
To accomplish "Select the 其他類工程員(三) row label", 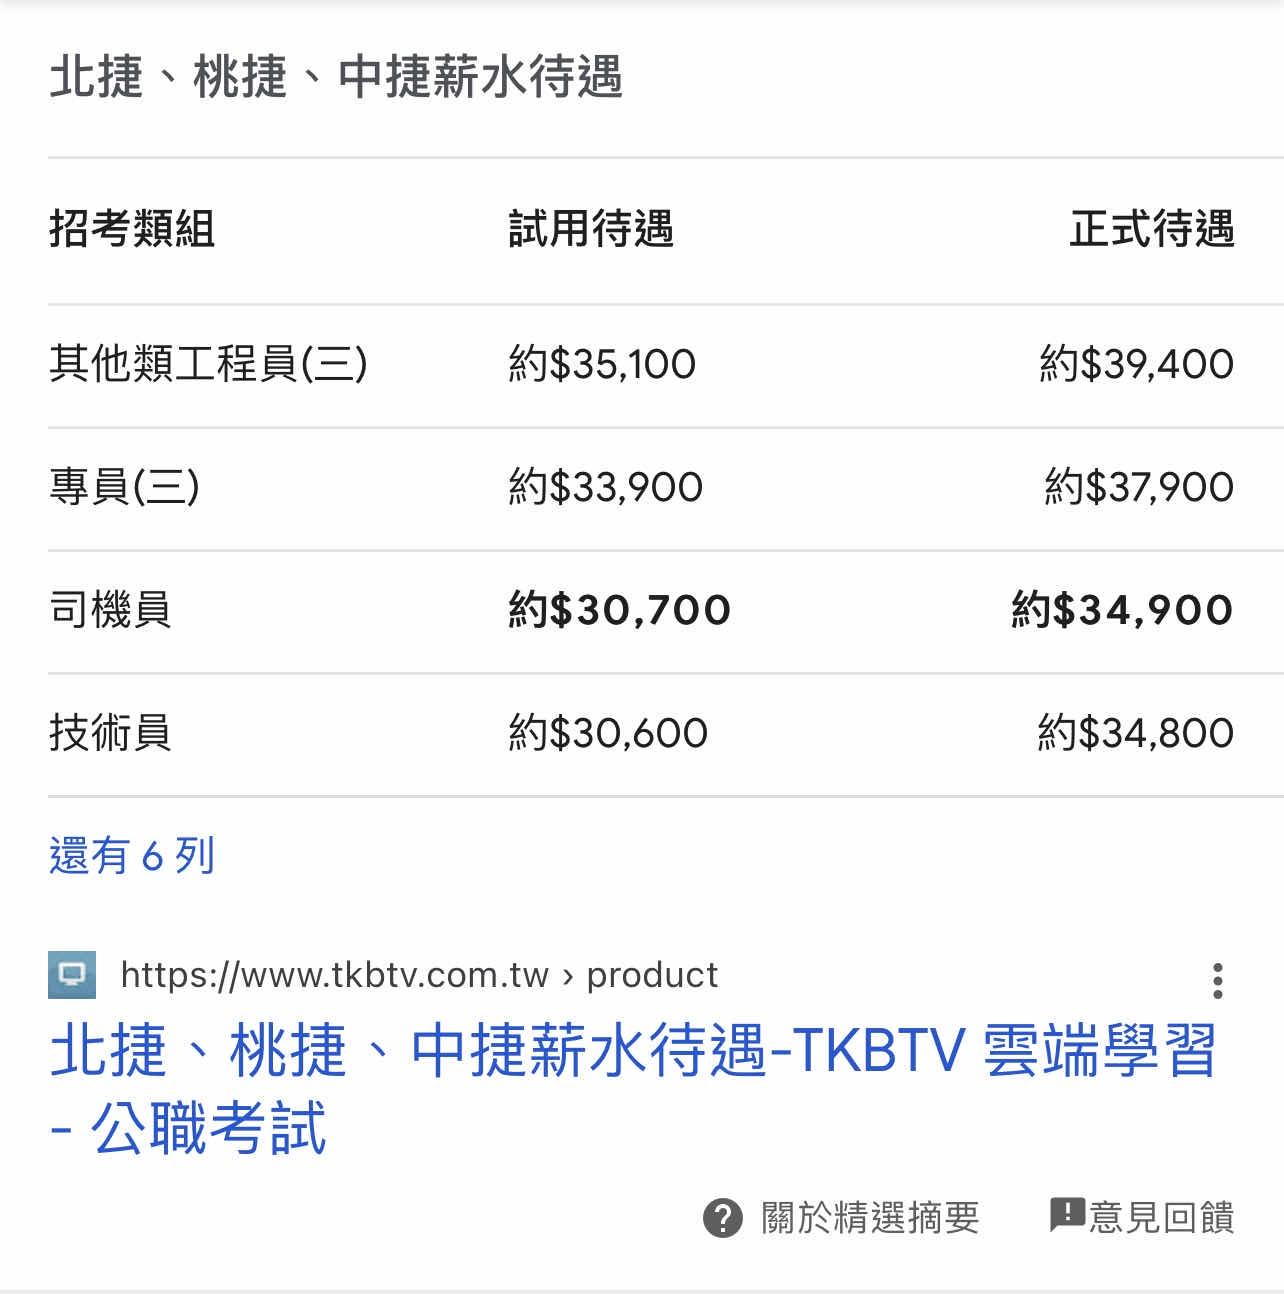I will [x=209, y=364].
